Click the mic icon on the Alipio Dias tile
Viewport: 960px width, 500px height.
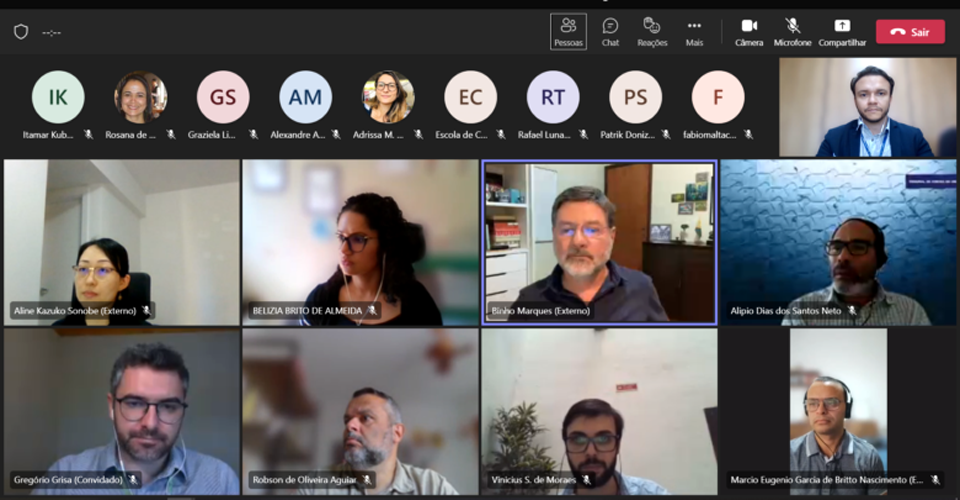click(x=852, y=311)
